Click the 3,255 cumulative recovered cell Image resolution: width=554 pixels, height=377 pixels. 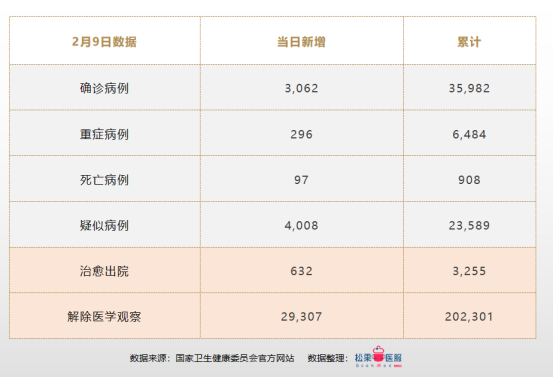(x=469, y=271)
